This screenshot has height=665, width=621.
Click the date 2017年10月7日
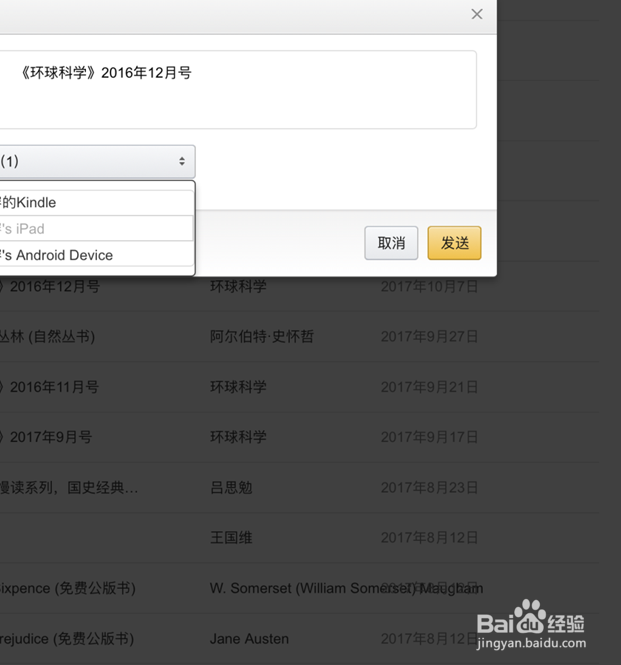click(429, 286)
